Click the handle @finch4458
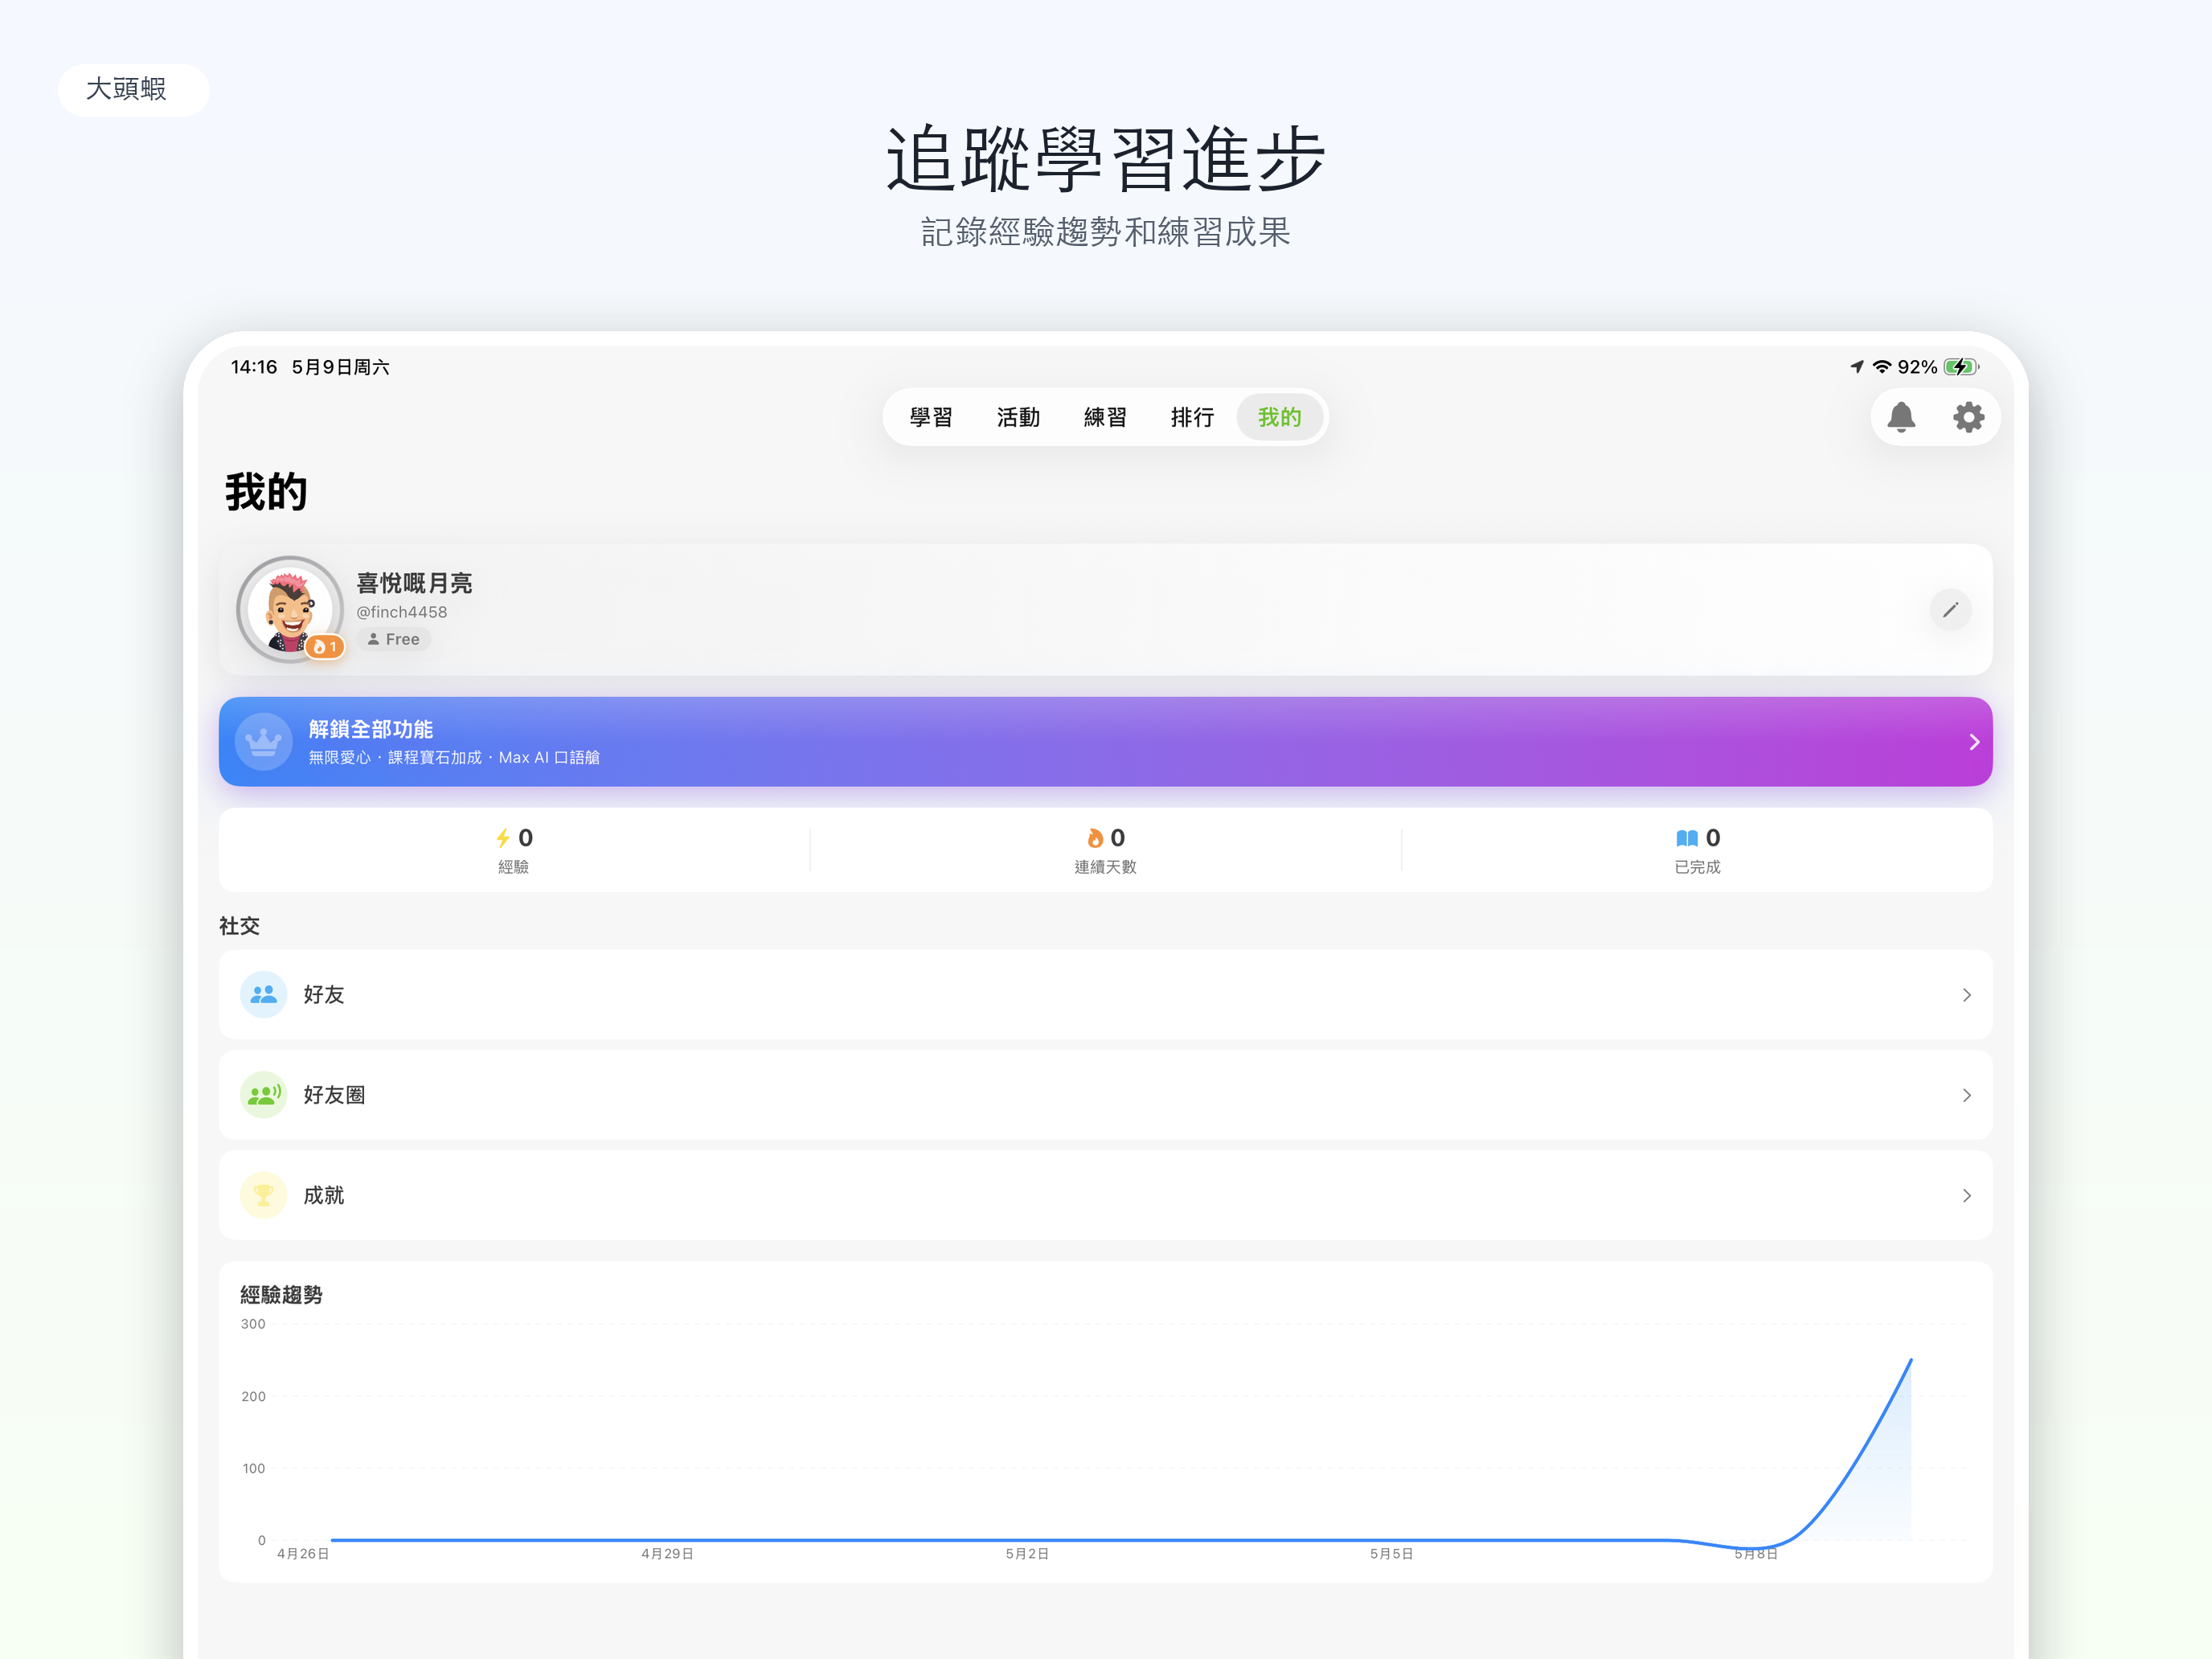This screenshot has width=2212, height=1659. click(401, 612)
